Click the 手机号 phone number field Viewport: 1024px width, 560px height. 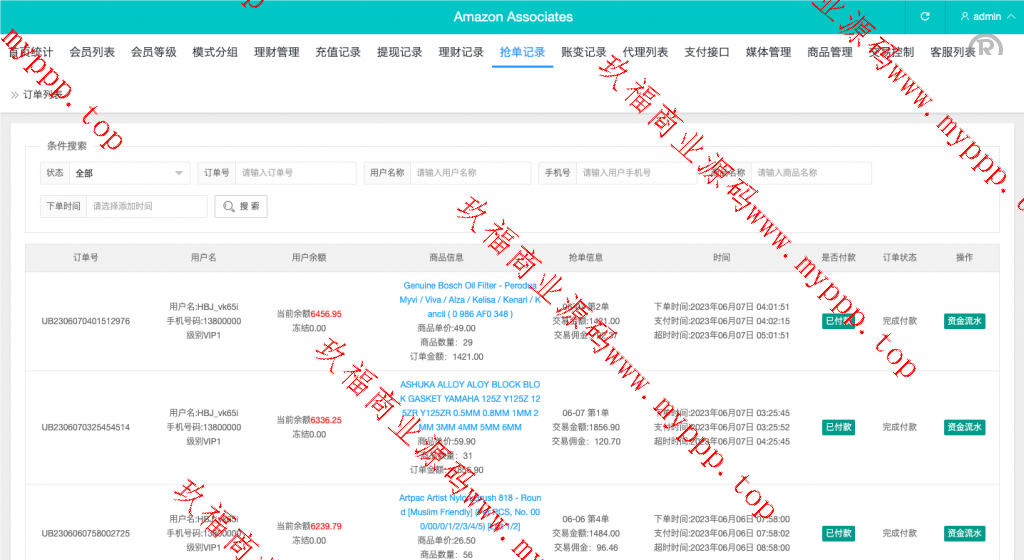(636, 173)
